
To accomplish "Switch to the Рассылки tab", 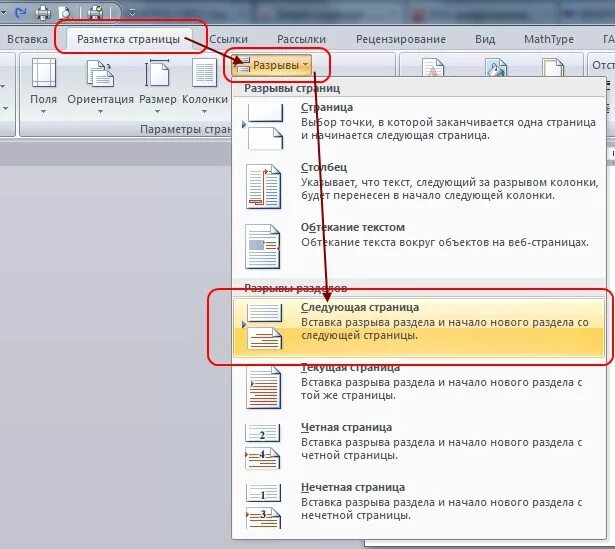I will click(x=301, y=39).
